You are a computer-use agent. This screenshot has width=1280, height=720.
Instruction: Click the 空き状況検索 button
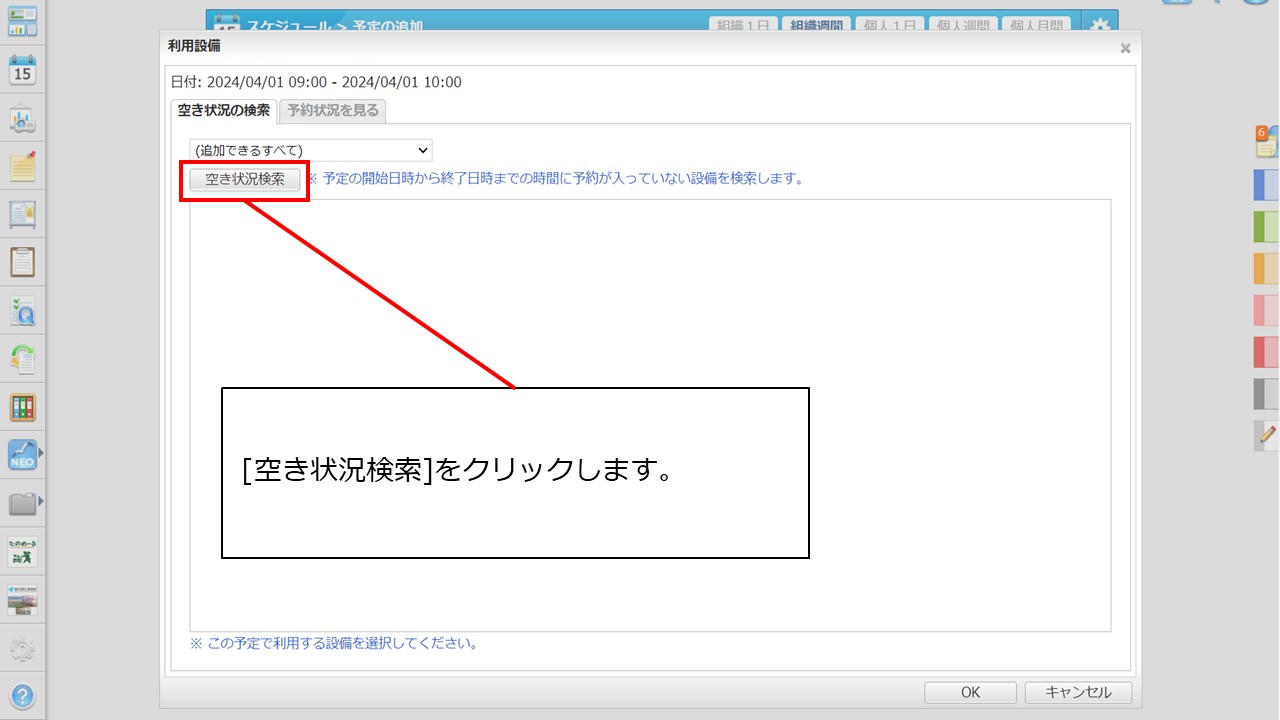245,180
